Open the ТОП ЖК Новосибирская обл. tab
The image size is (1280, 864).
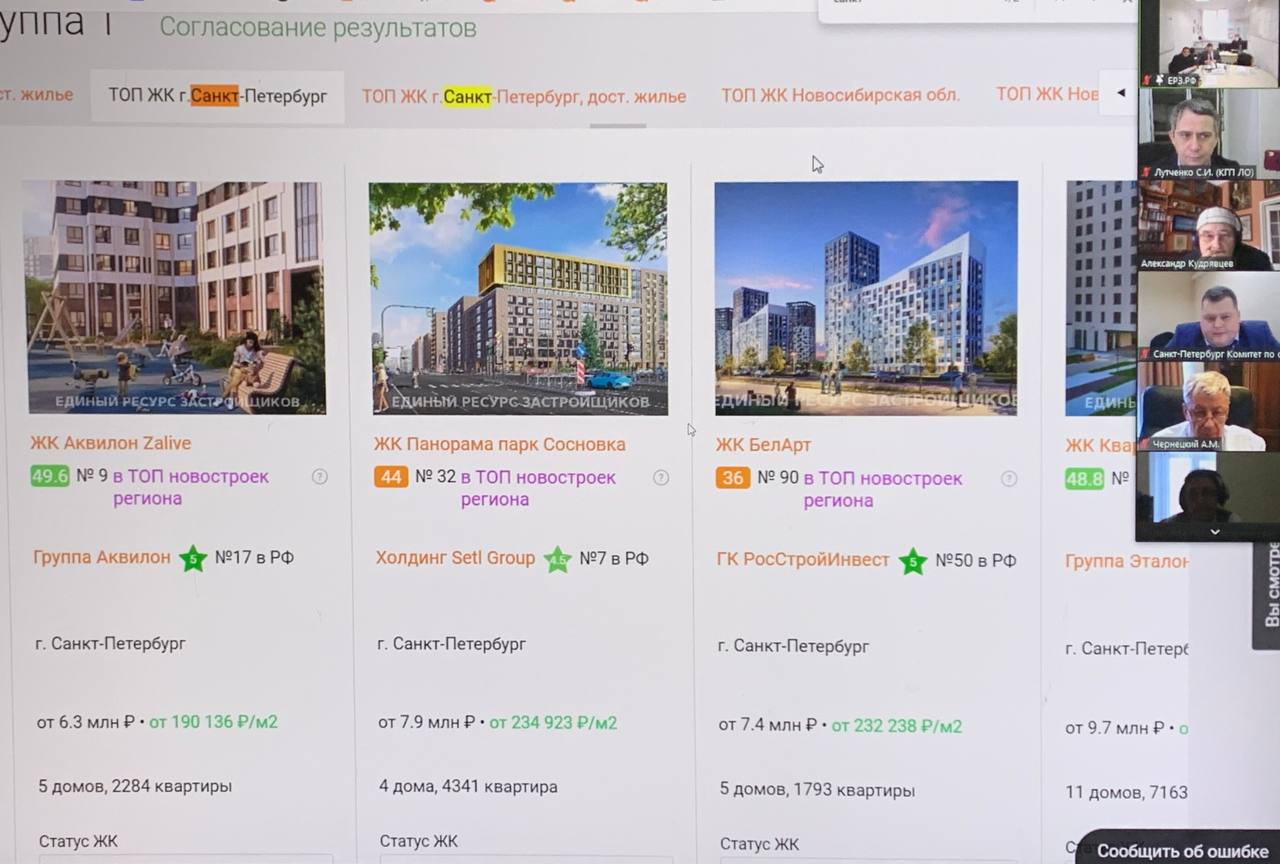tap(840, 95)
